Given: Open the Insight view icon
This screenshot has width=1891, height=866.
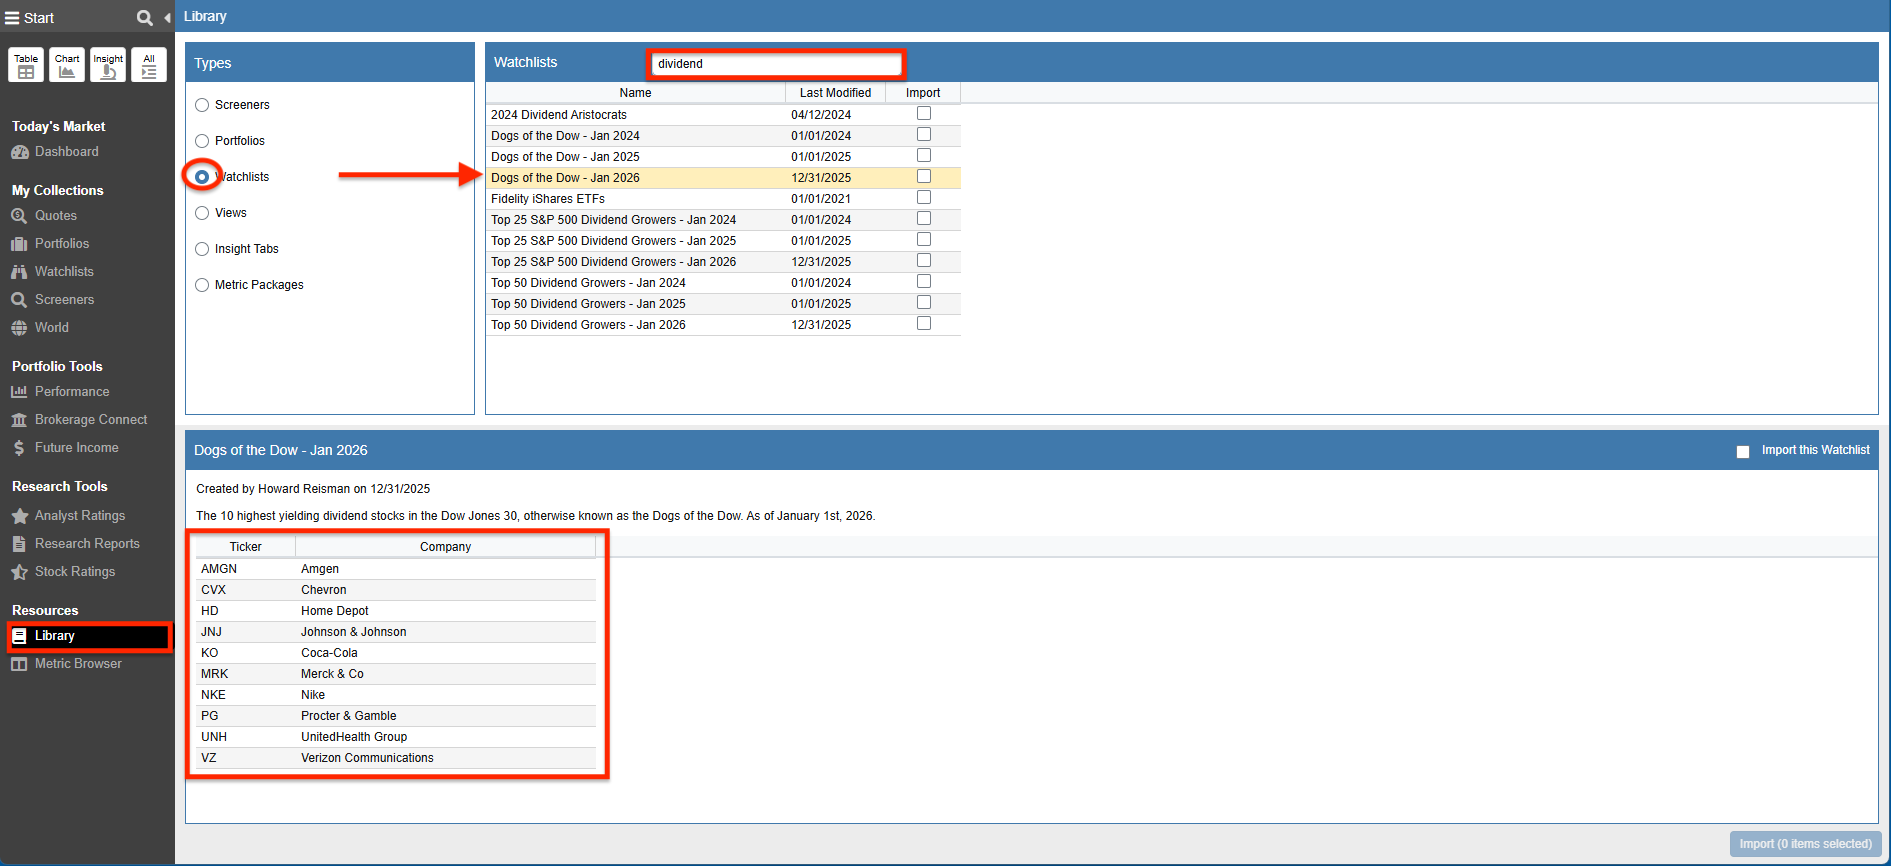Looking at the screenshot, I should click(x=108, y=65).
